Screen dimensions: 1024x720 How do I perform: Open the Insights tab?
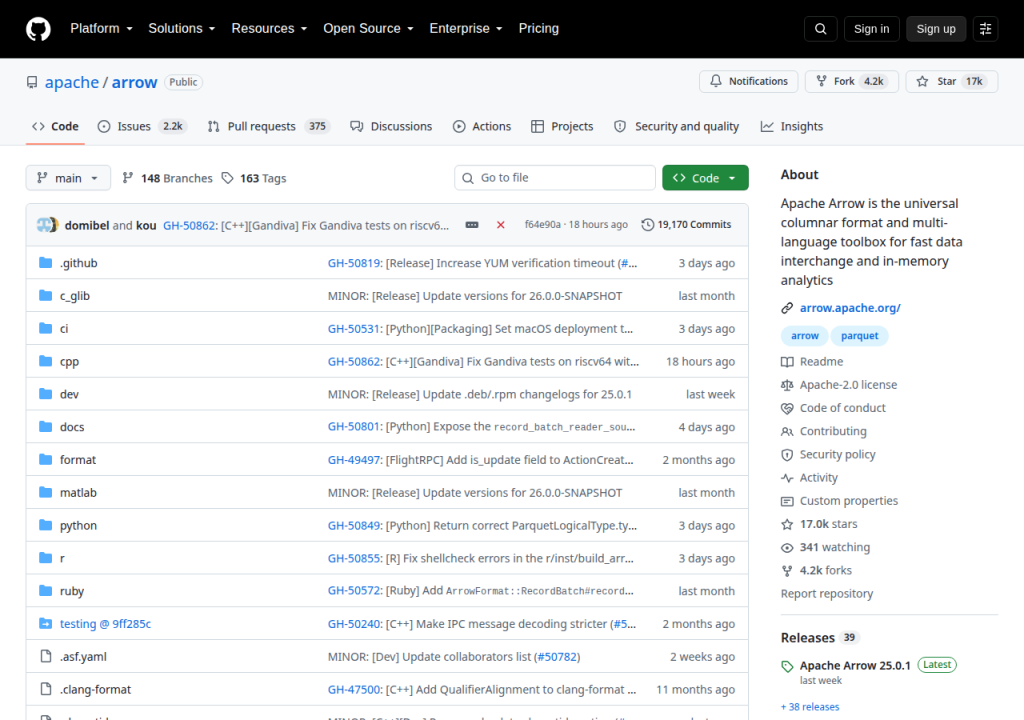pos(792,126)
